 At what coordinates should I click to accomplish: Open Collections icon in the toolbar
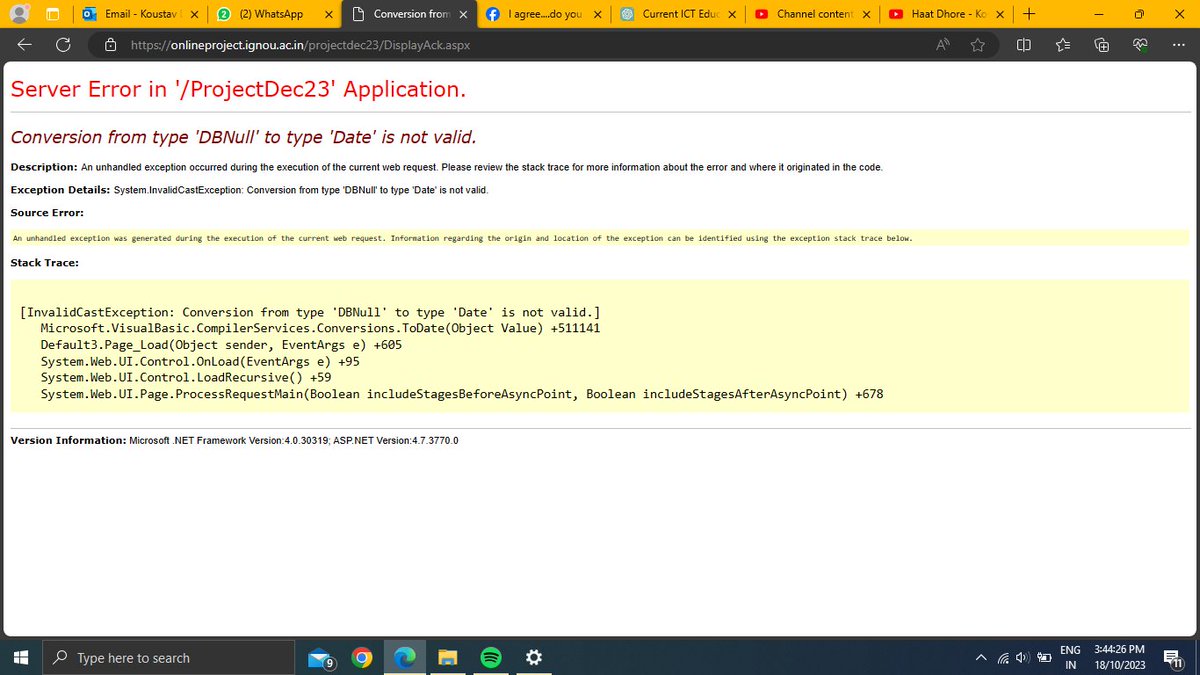[1102, 44]
